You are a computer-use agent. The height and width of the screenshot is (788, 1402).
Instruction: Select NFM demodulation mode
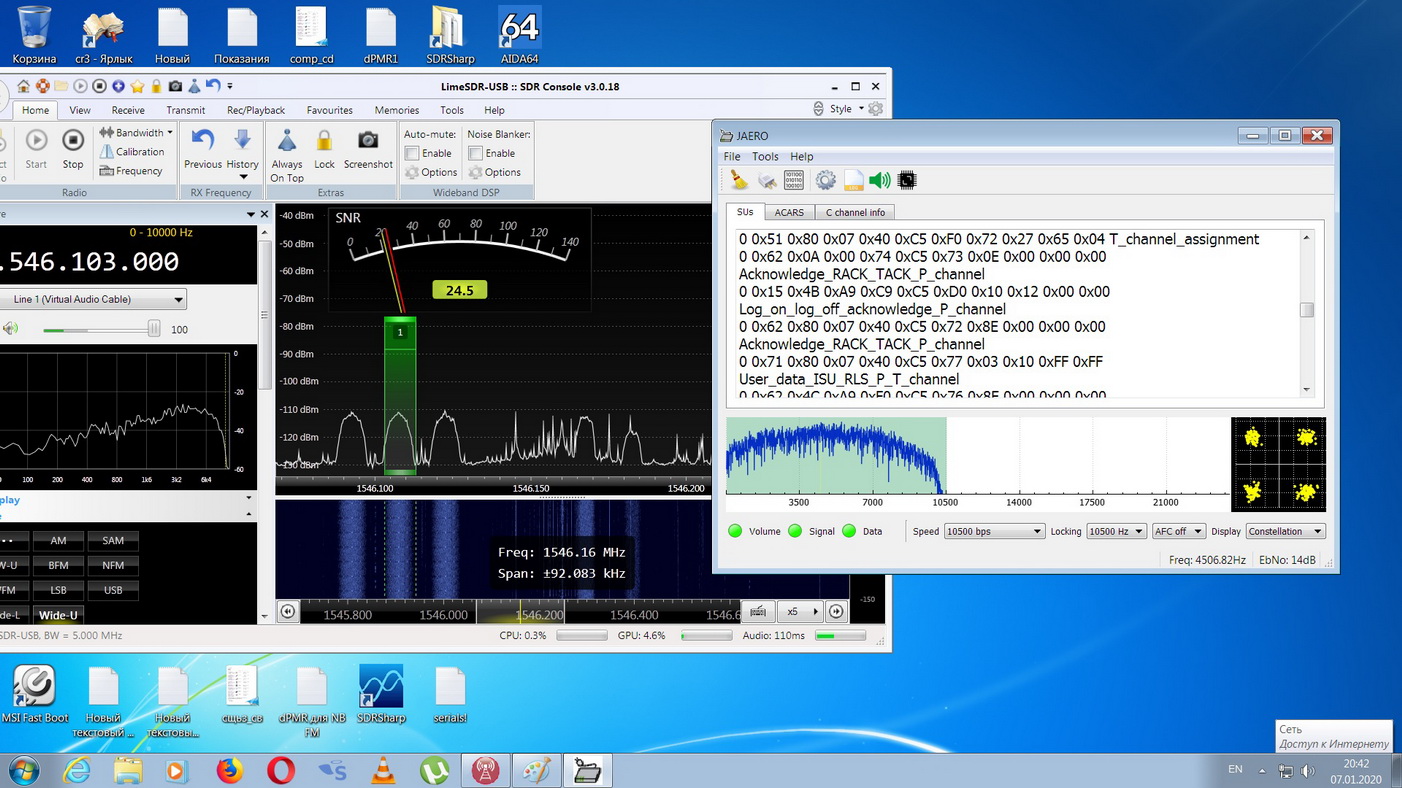click(113, 565)
